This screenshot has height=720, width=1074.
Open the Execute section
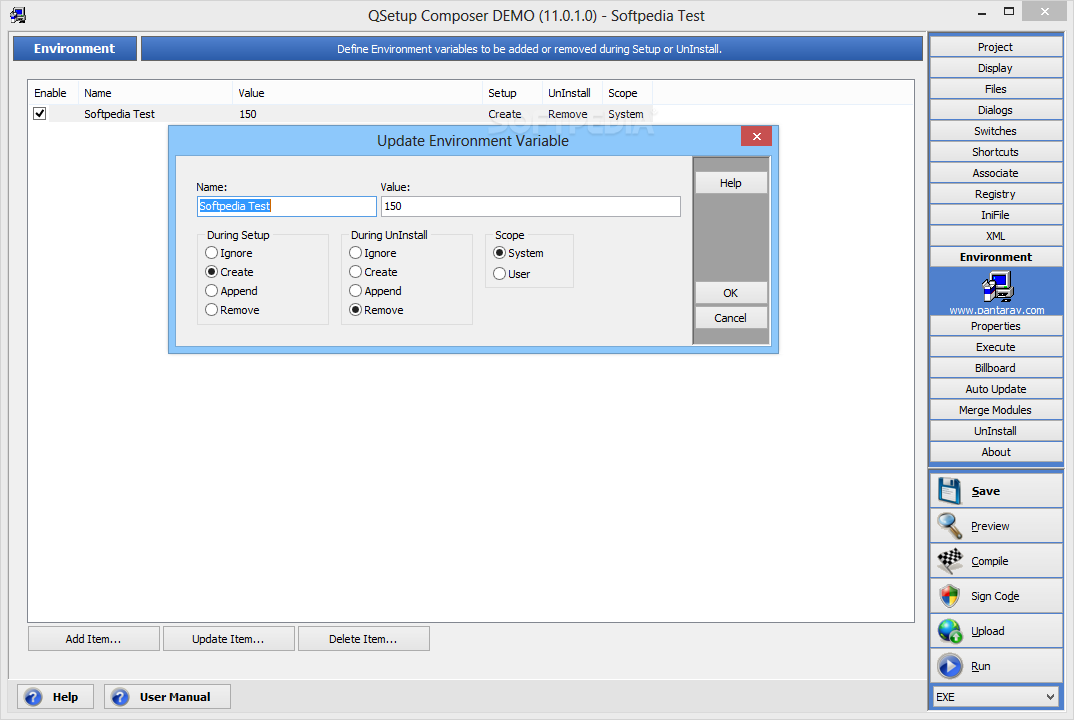tap(996, 347)
